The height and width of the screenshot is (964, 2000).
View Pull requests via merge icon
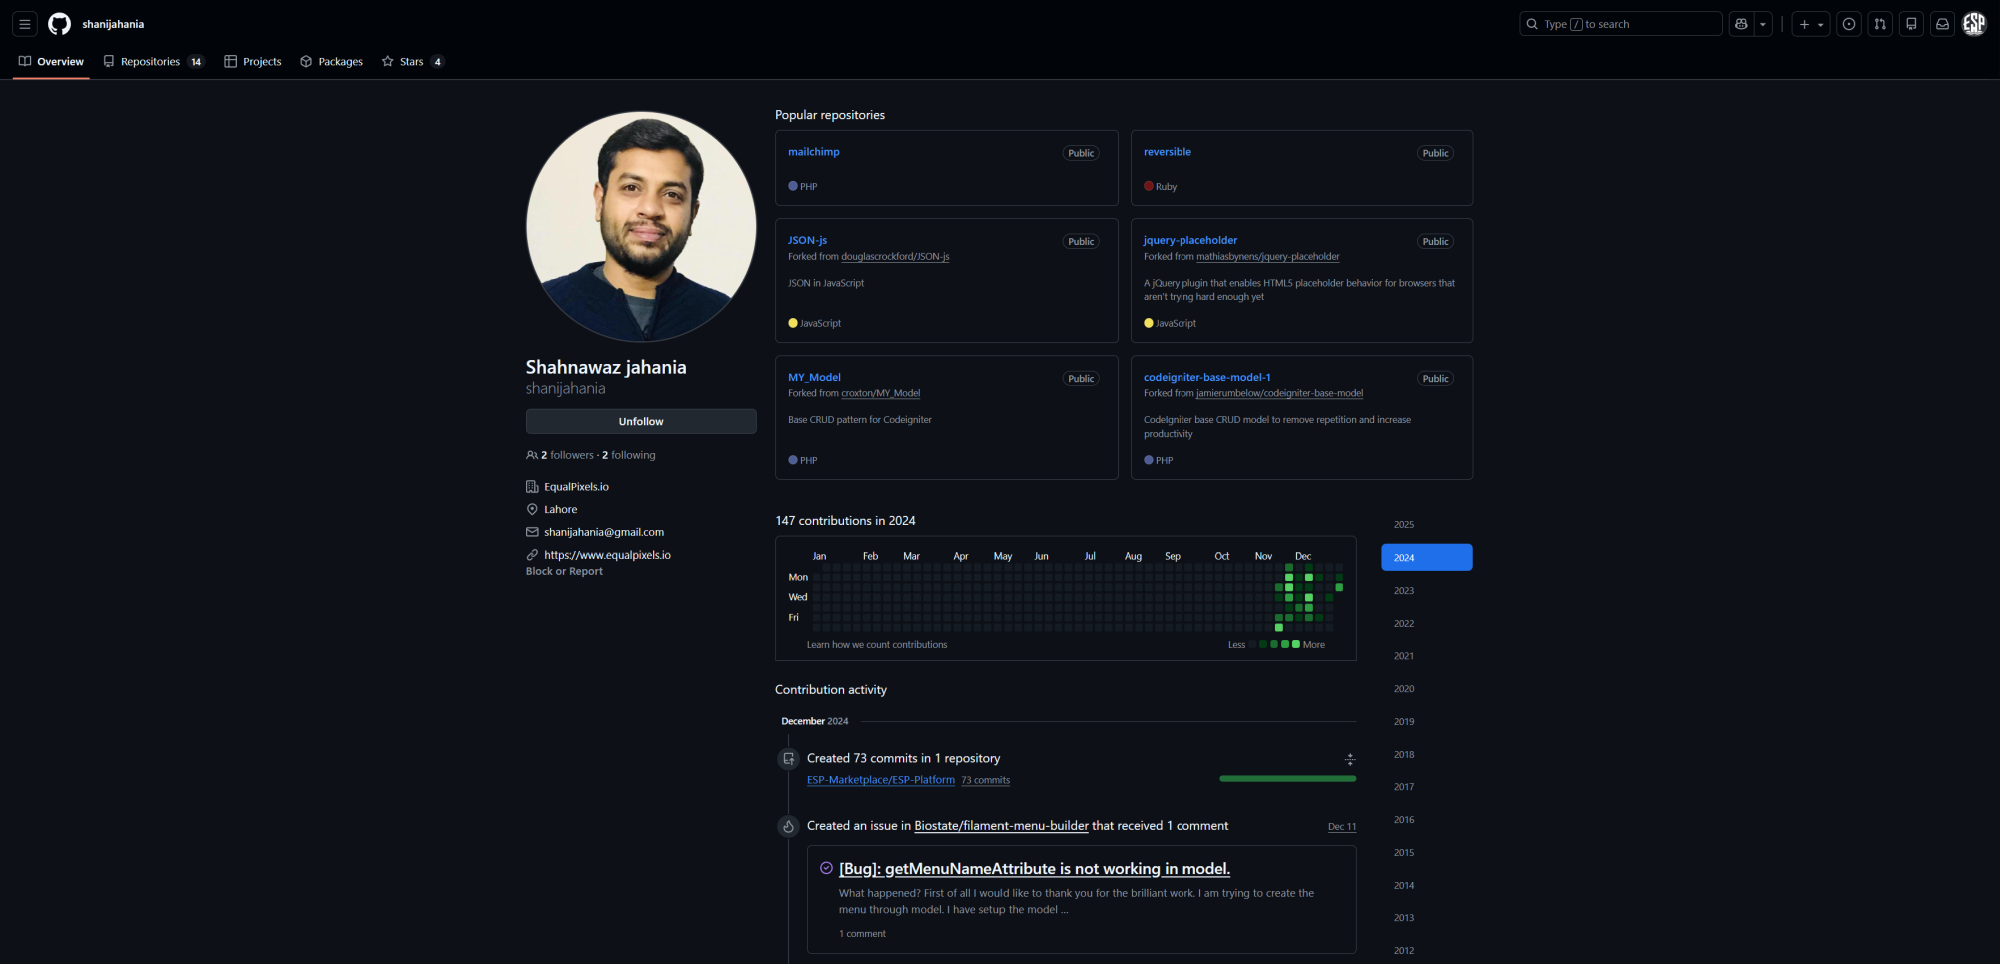[1879, 23]
